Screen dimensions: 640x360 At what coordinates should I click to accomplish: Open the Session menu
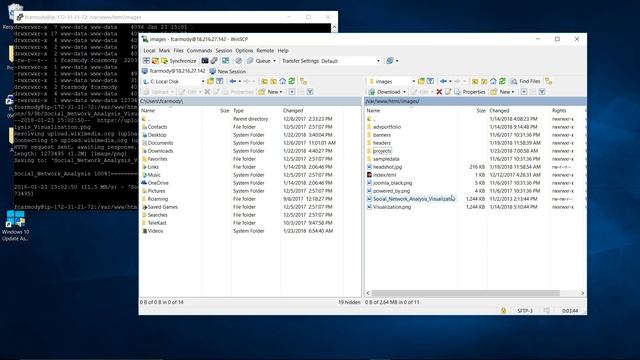point(224,51)
